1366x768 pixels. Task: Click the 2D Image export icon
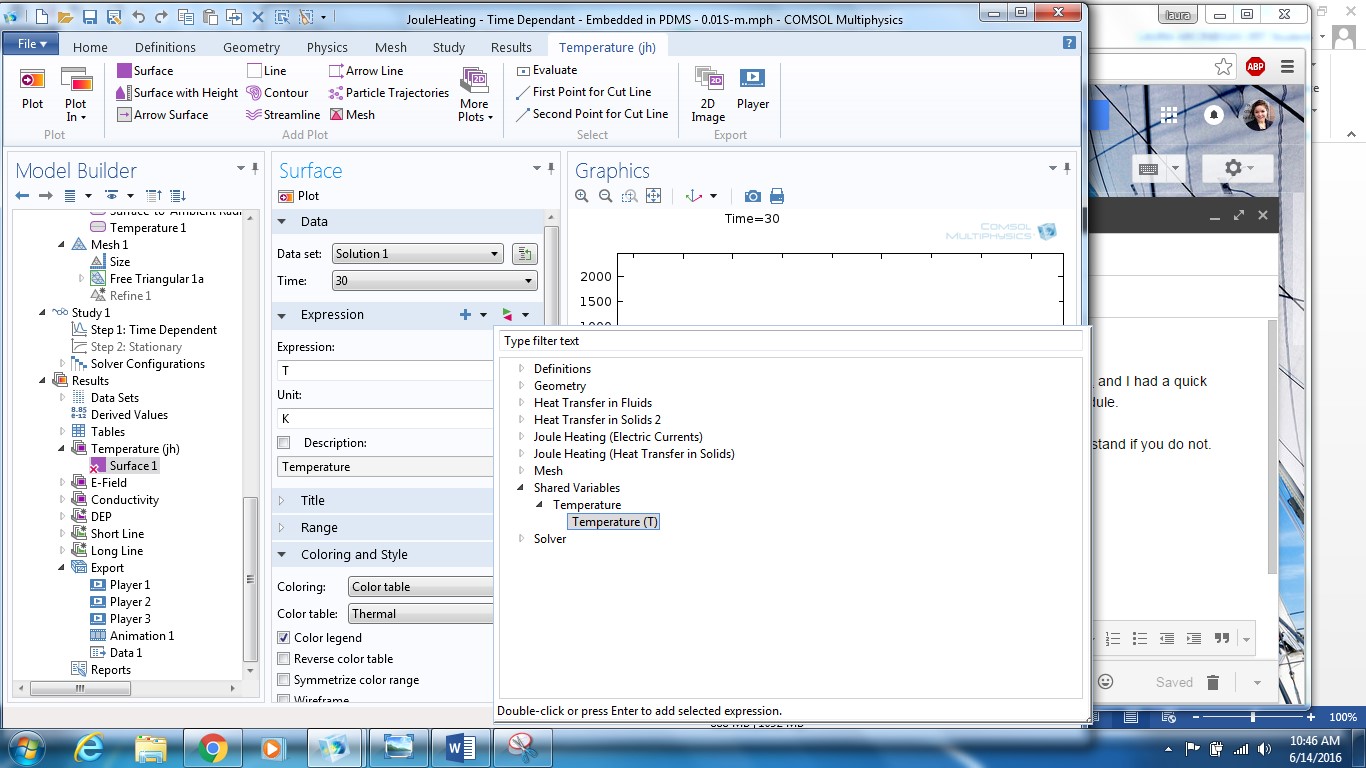pyautogui.click(x=708, y=80)
